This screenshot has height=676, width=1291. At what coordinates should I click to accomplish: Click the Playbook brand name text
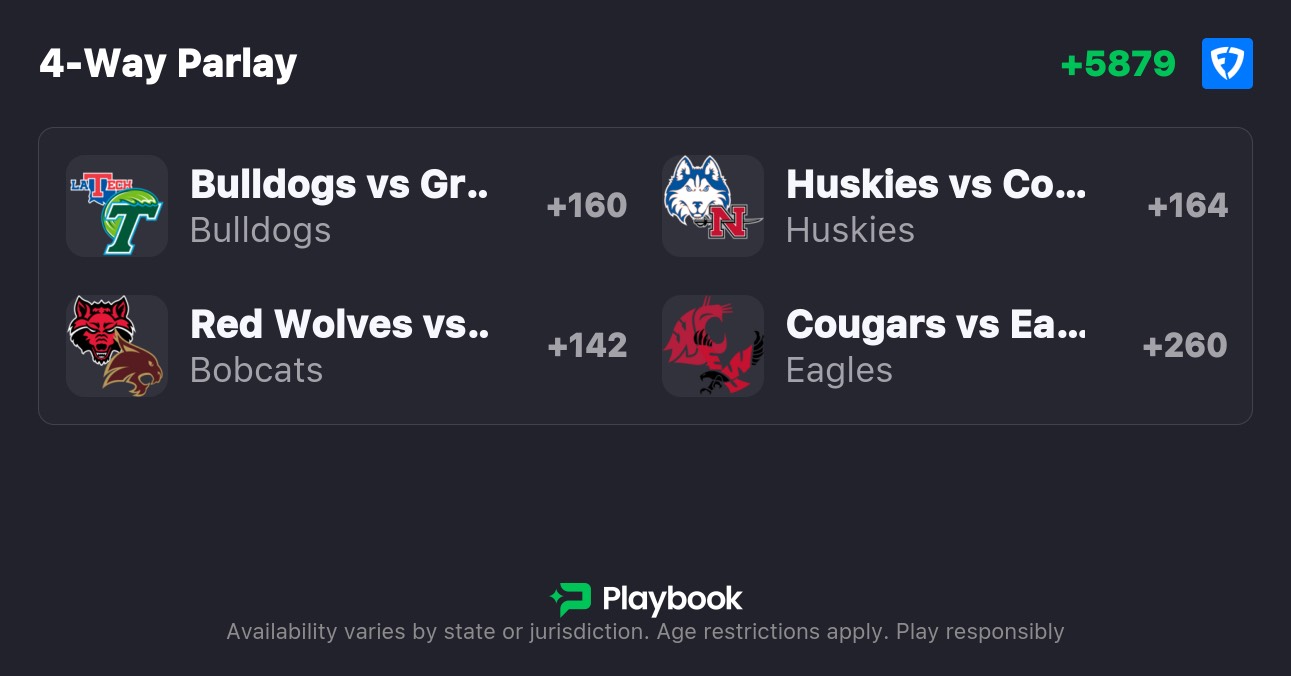[x=672, y=599]
